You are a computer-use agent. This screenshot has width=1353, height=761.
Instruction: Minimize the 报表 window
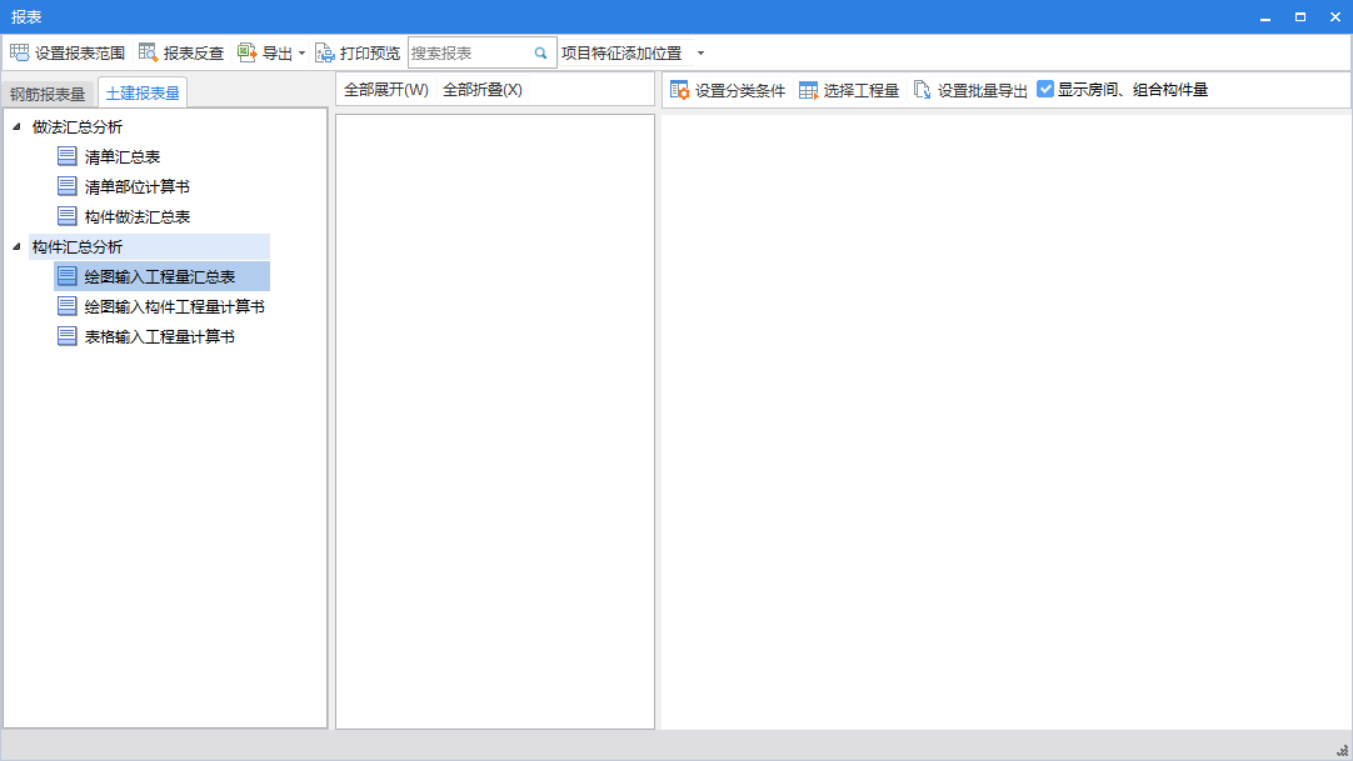pos(1265,18)
